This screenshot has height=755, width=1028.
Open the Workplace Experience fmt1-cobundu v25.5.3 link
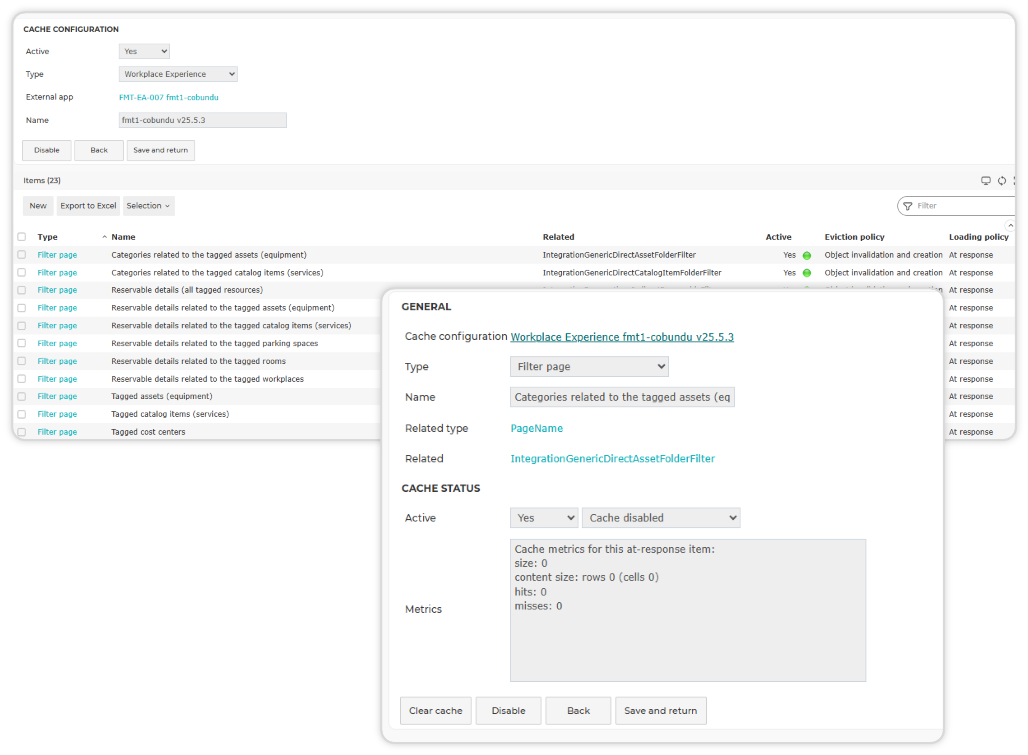pos(622,337)
